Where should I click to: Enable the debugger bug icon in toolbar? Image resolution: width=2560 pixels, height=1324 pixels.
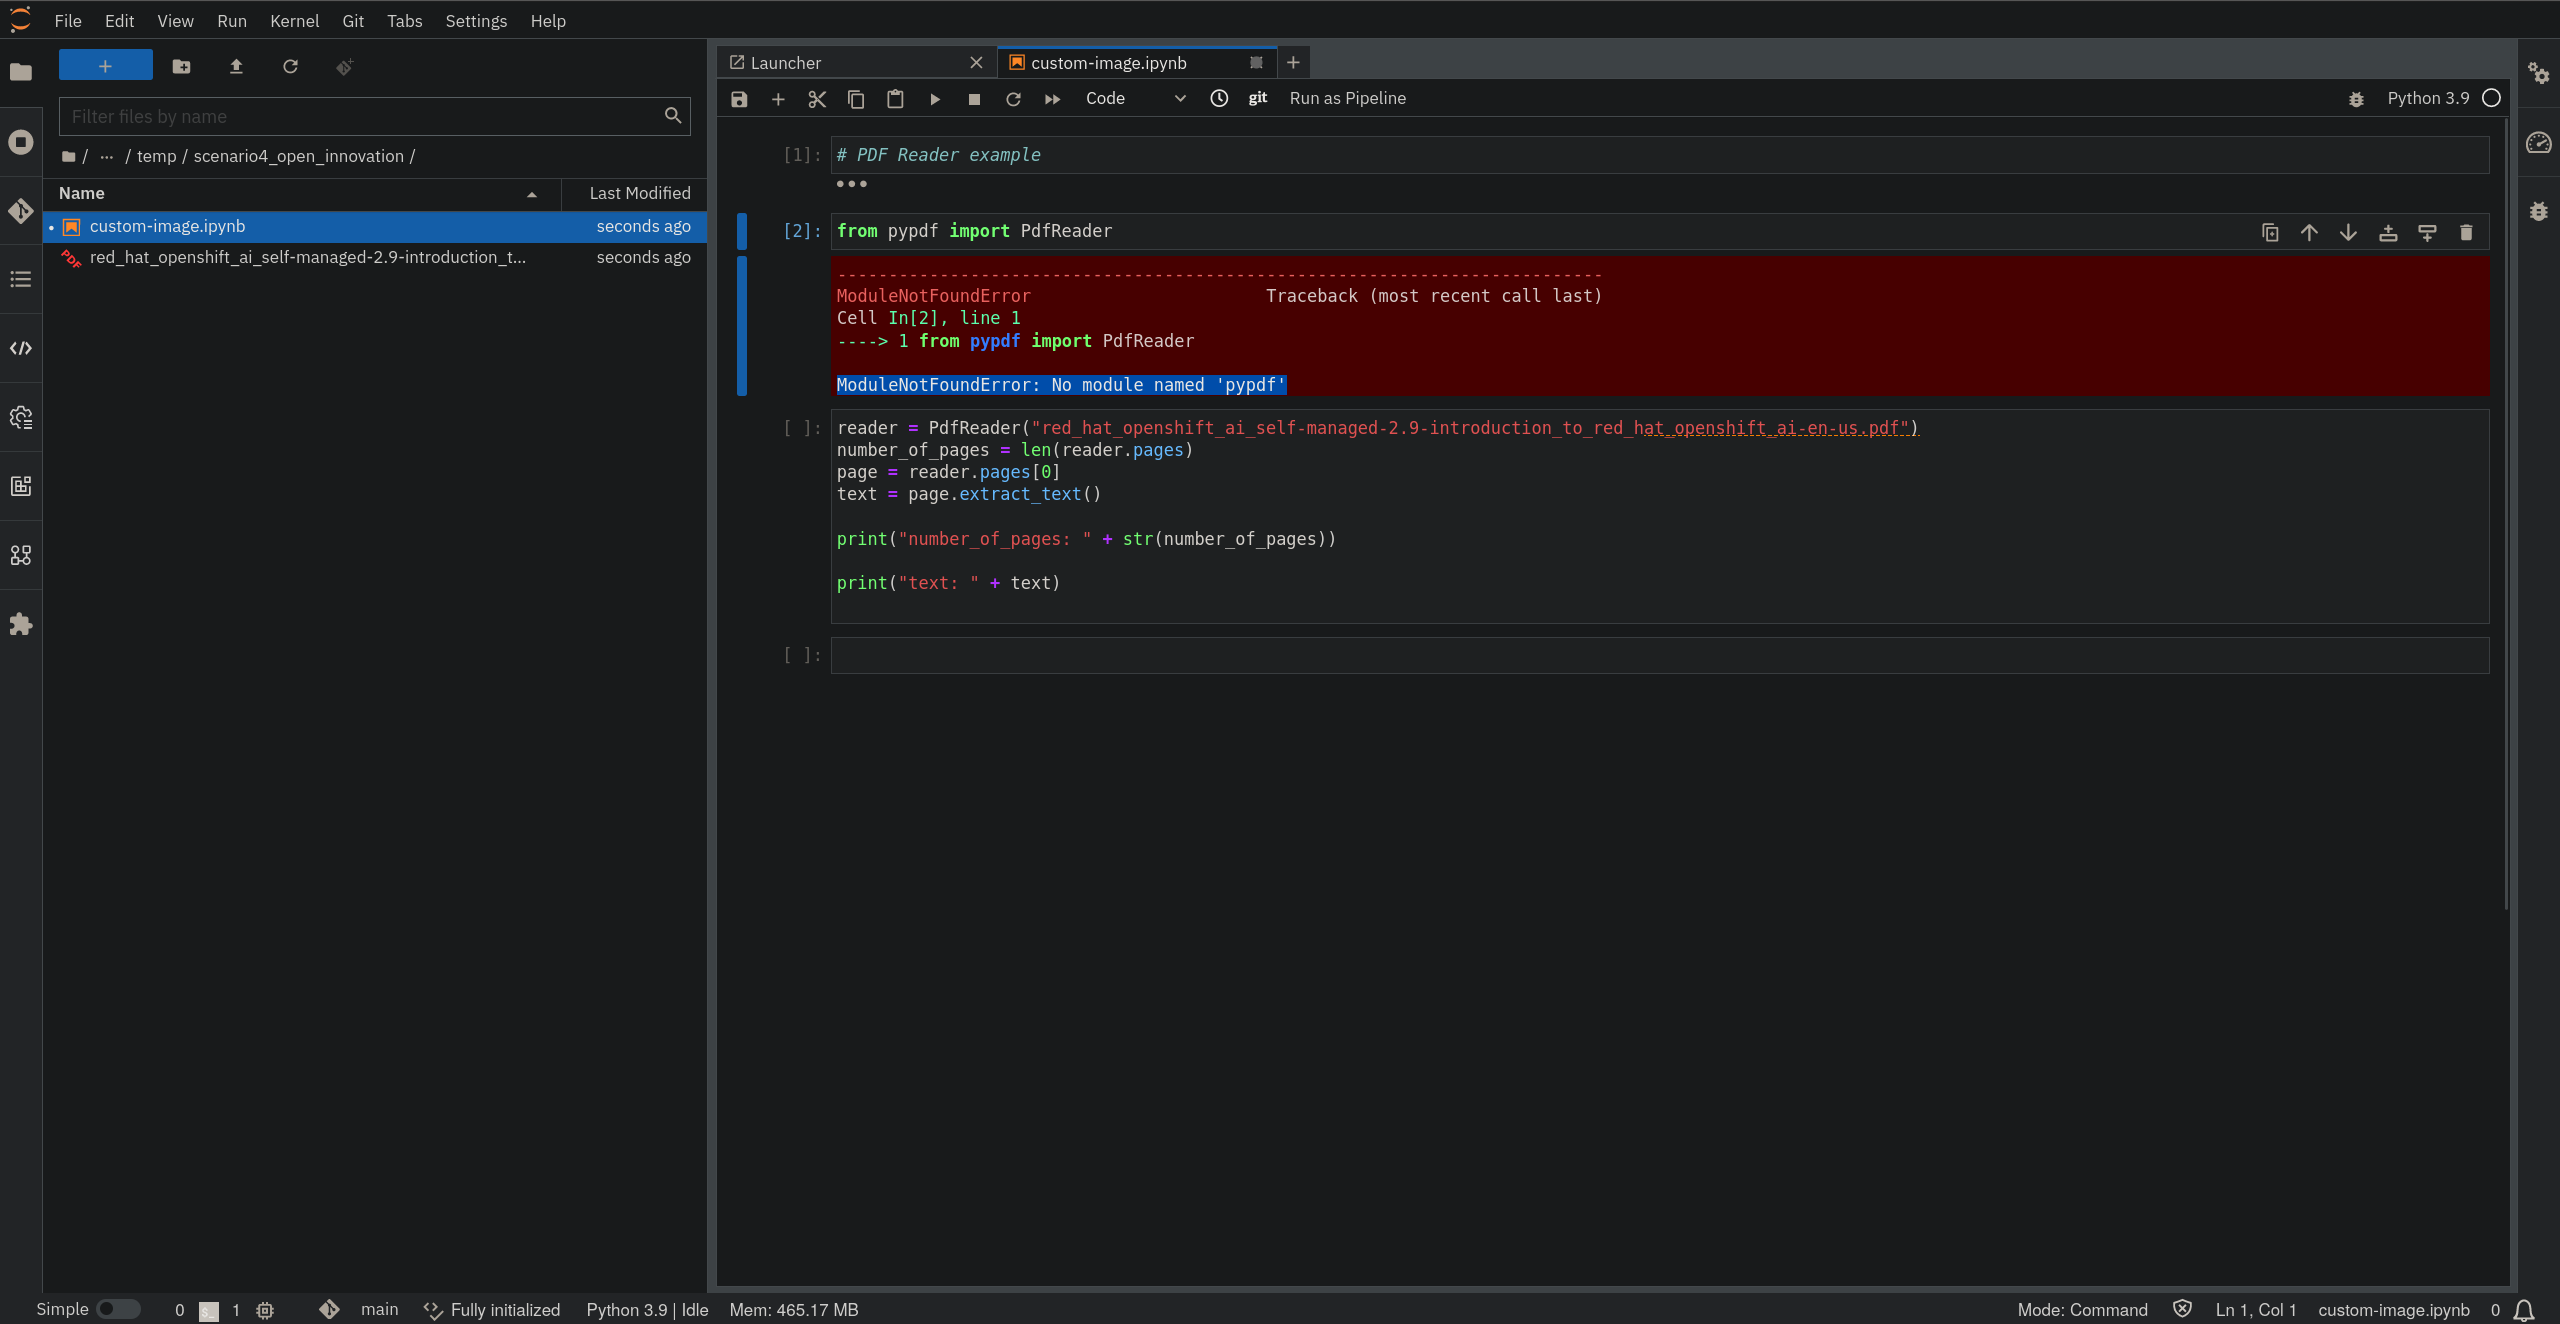click(x=2356, y=99)
